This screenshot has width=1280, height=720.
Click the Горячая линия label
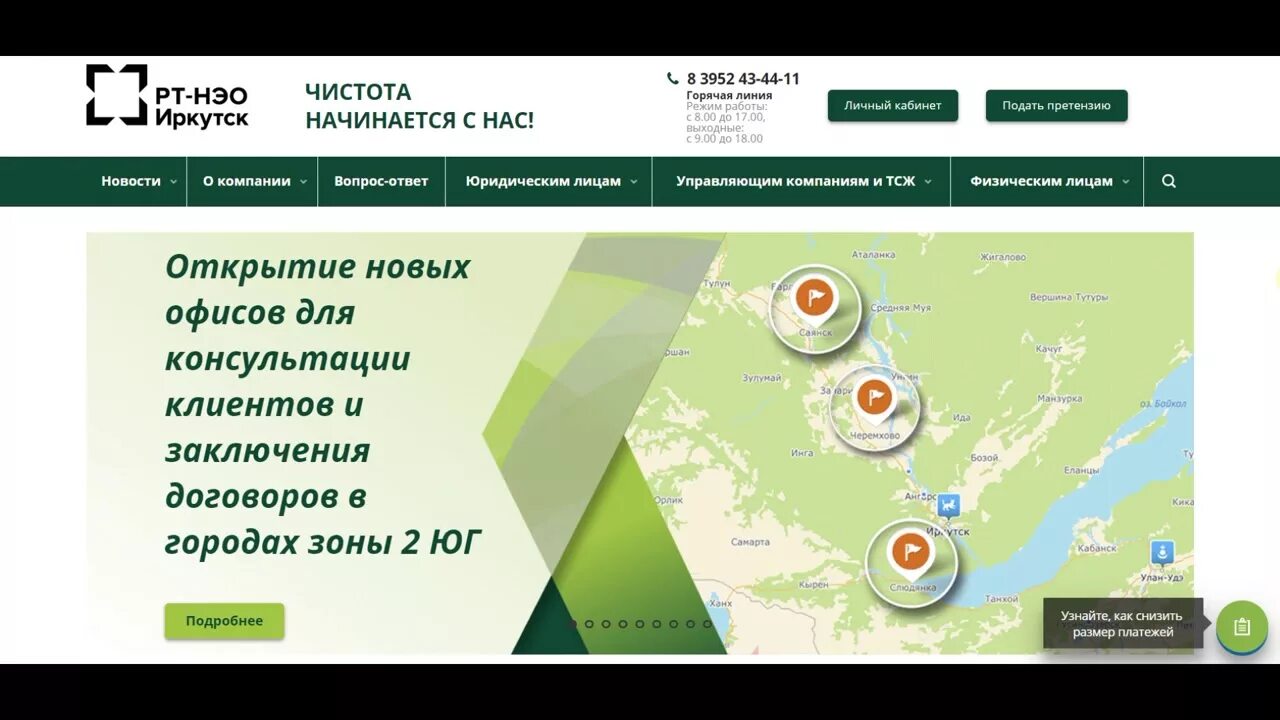(x=729, y=96)
